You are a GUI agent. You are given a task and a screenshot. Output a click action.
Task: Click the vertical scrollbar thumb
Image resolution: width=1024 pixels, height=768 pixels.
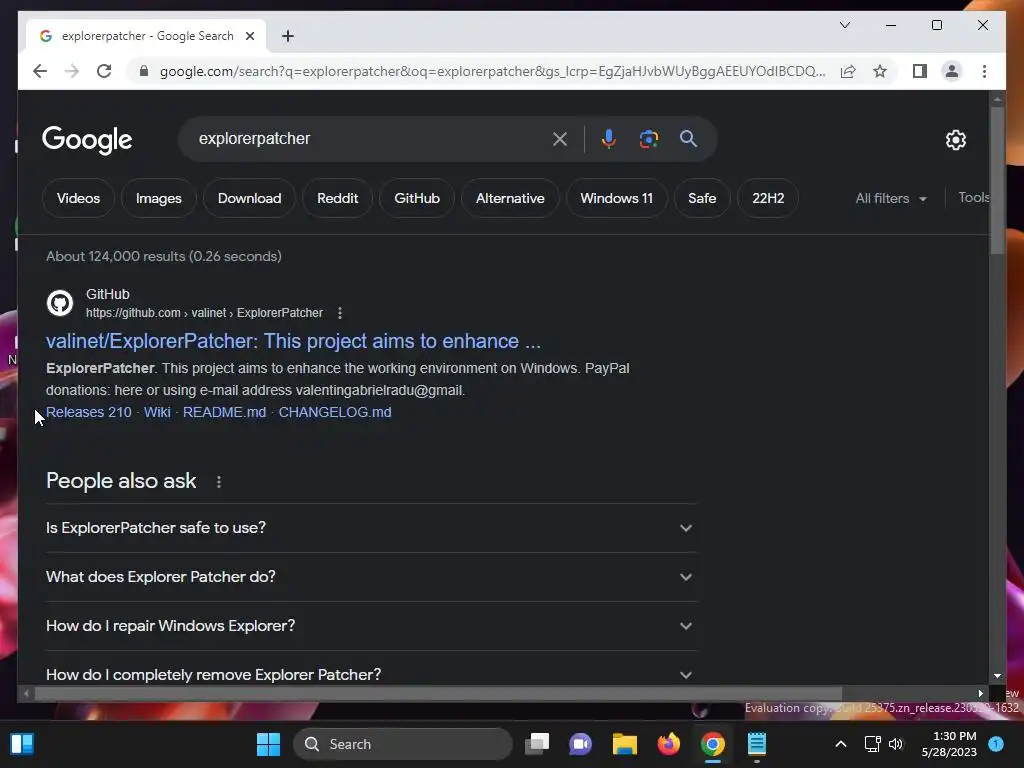[997, 180]
